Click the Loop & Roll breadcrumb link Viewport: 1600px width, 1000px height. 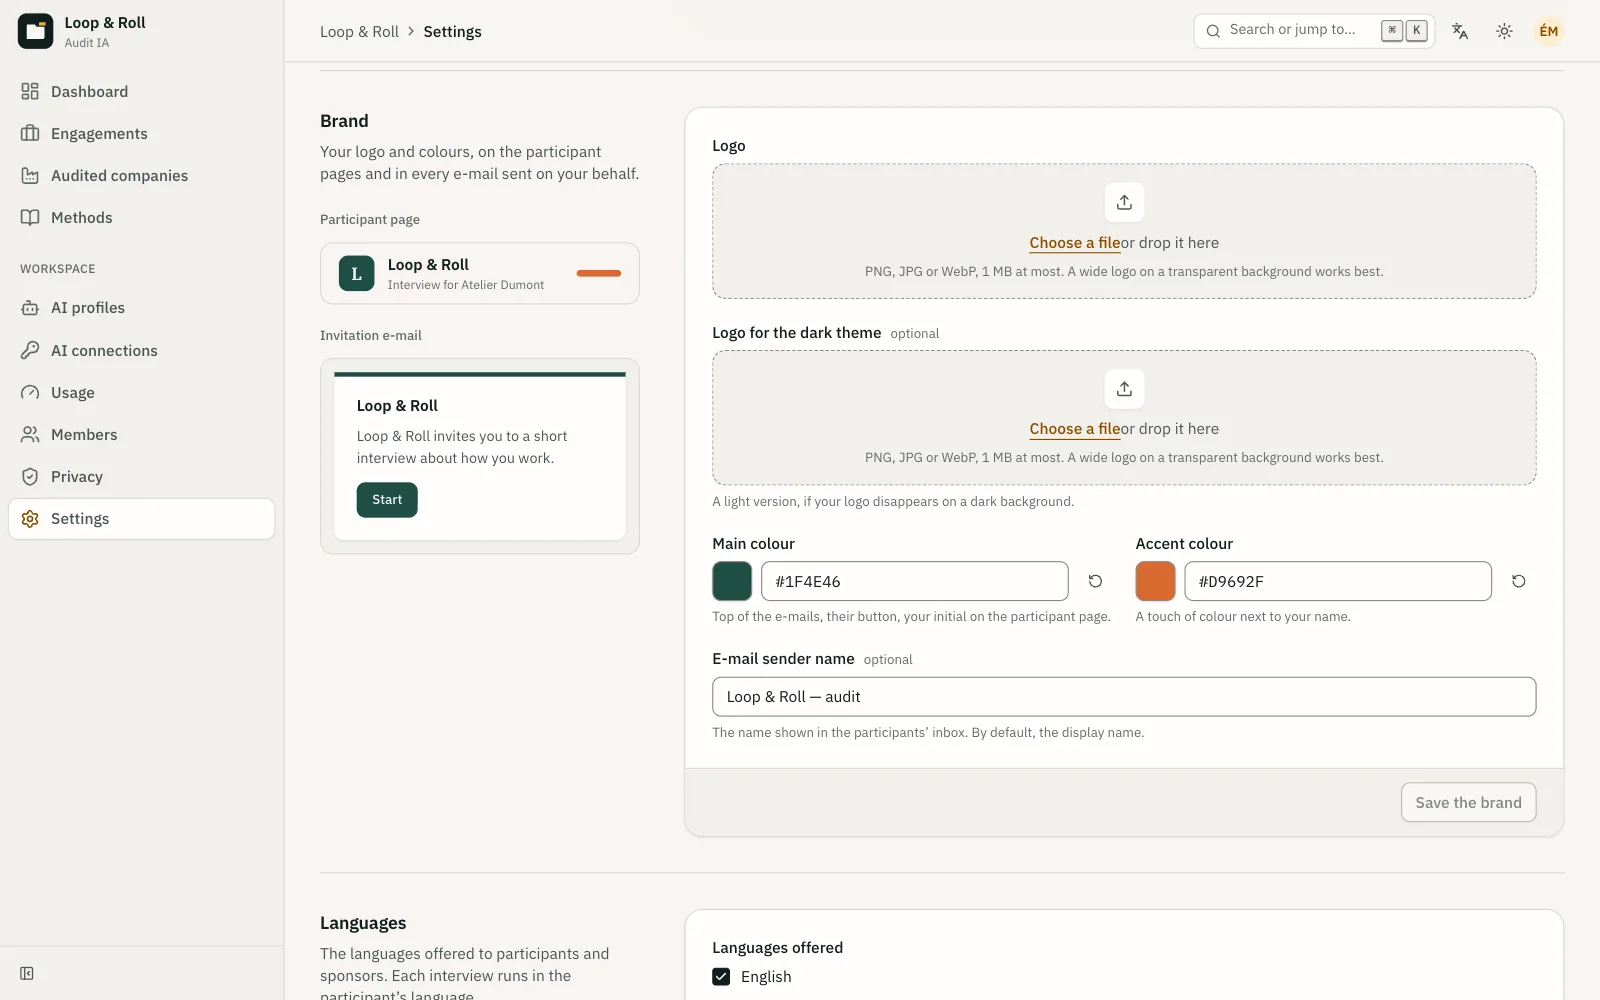(359, 32)
